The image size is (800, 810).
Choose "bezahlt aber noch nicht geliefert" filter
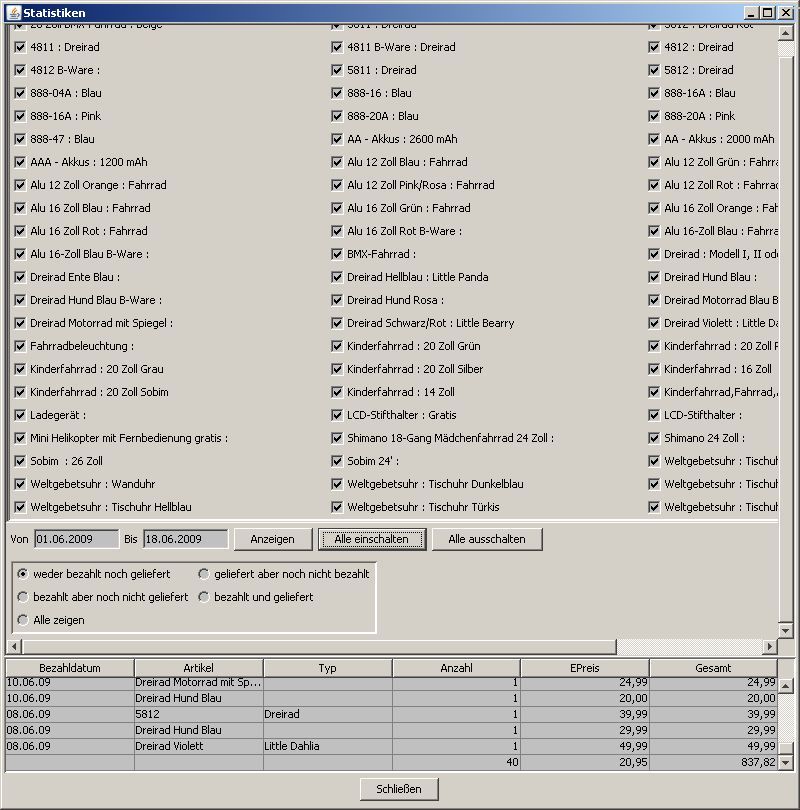[x=23, y=597]
